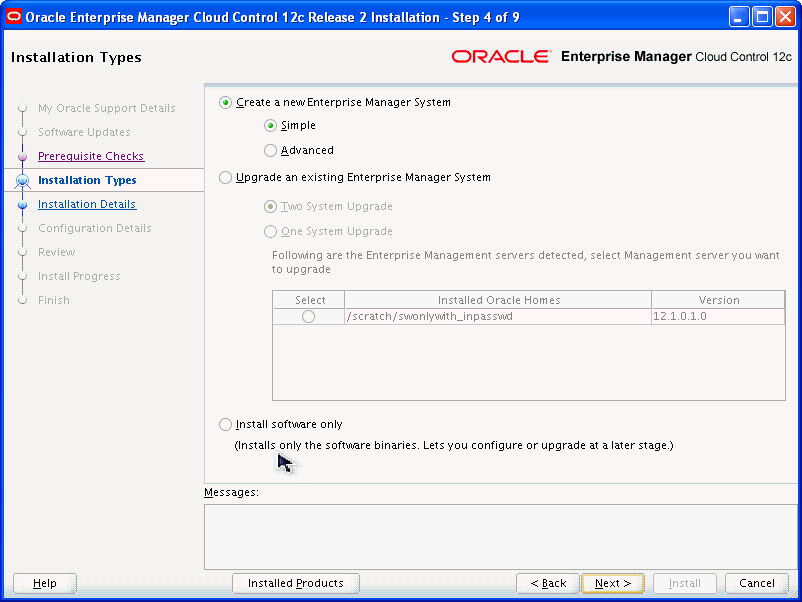Click inside the Messages text area
This screenshot has width=802, height=602.
[x=501, y=537]
